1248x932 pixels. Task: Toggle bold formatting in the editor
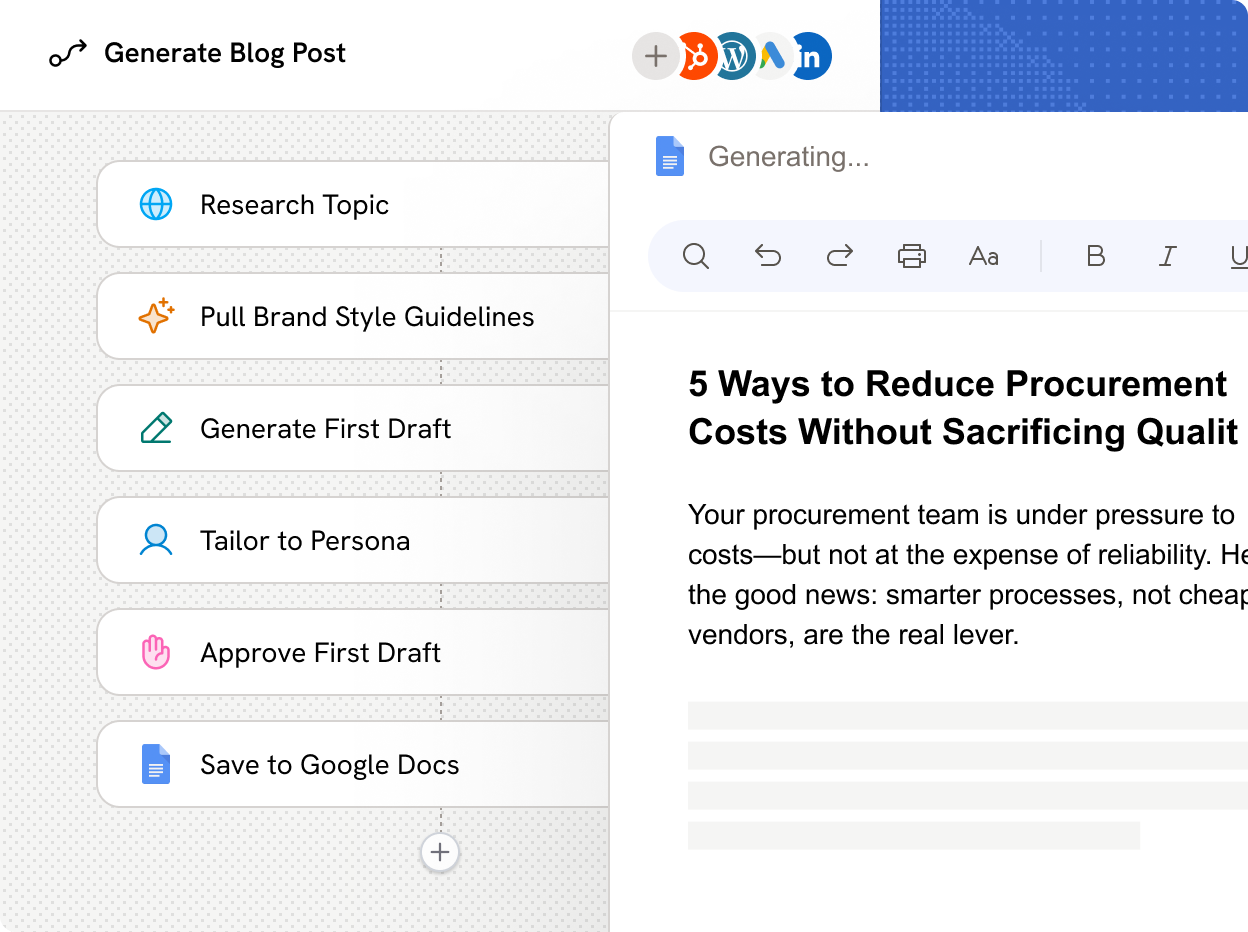tap(1095, 256)
